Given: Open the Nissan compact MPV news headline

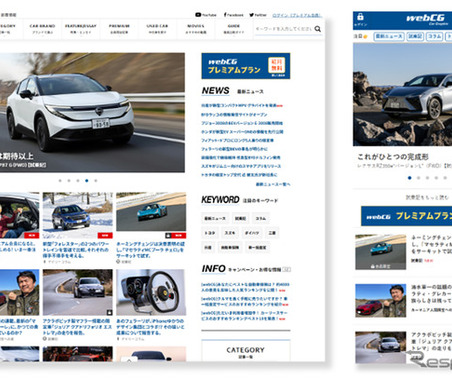Looking at the screenshot, I should pyautogui.click(x=242, y=105).
